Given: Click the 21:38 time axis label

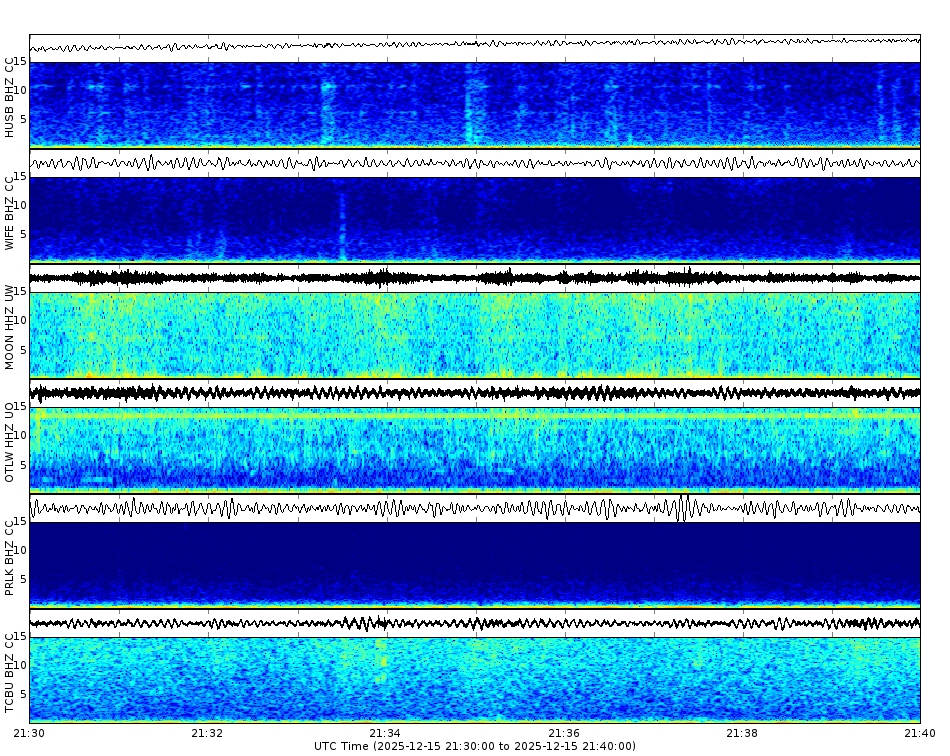Looking at the screenshot, I should click(742, 732).
